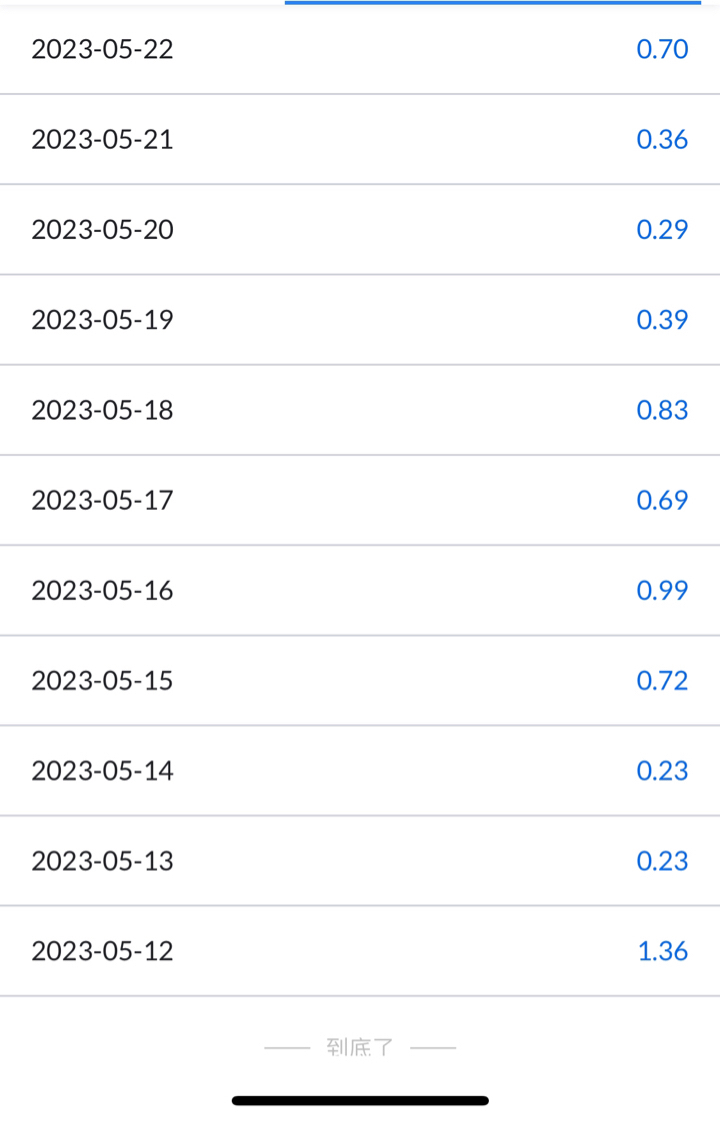Viewport: 720px width, 1122px height.
Task: Select the 2023-05-13 entry
Action: click(x=360, y=861)
